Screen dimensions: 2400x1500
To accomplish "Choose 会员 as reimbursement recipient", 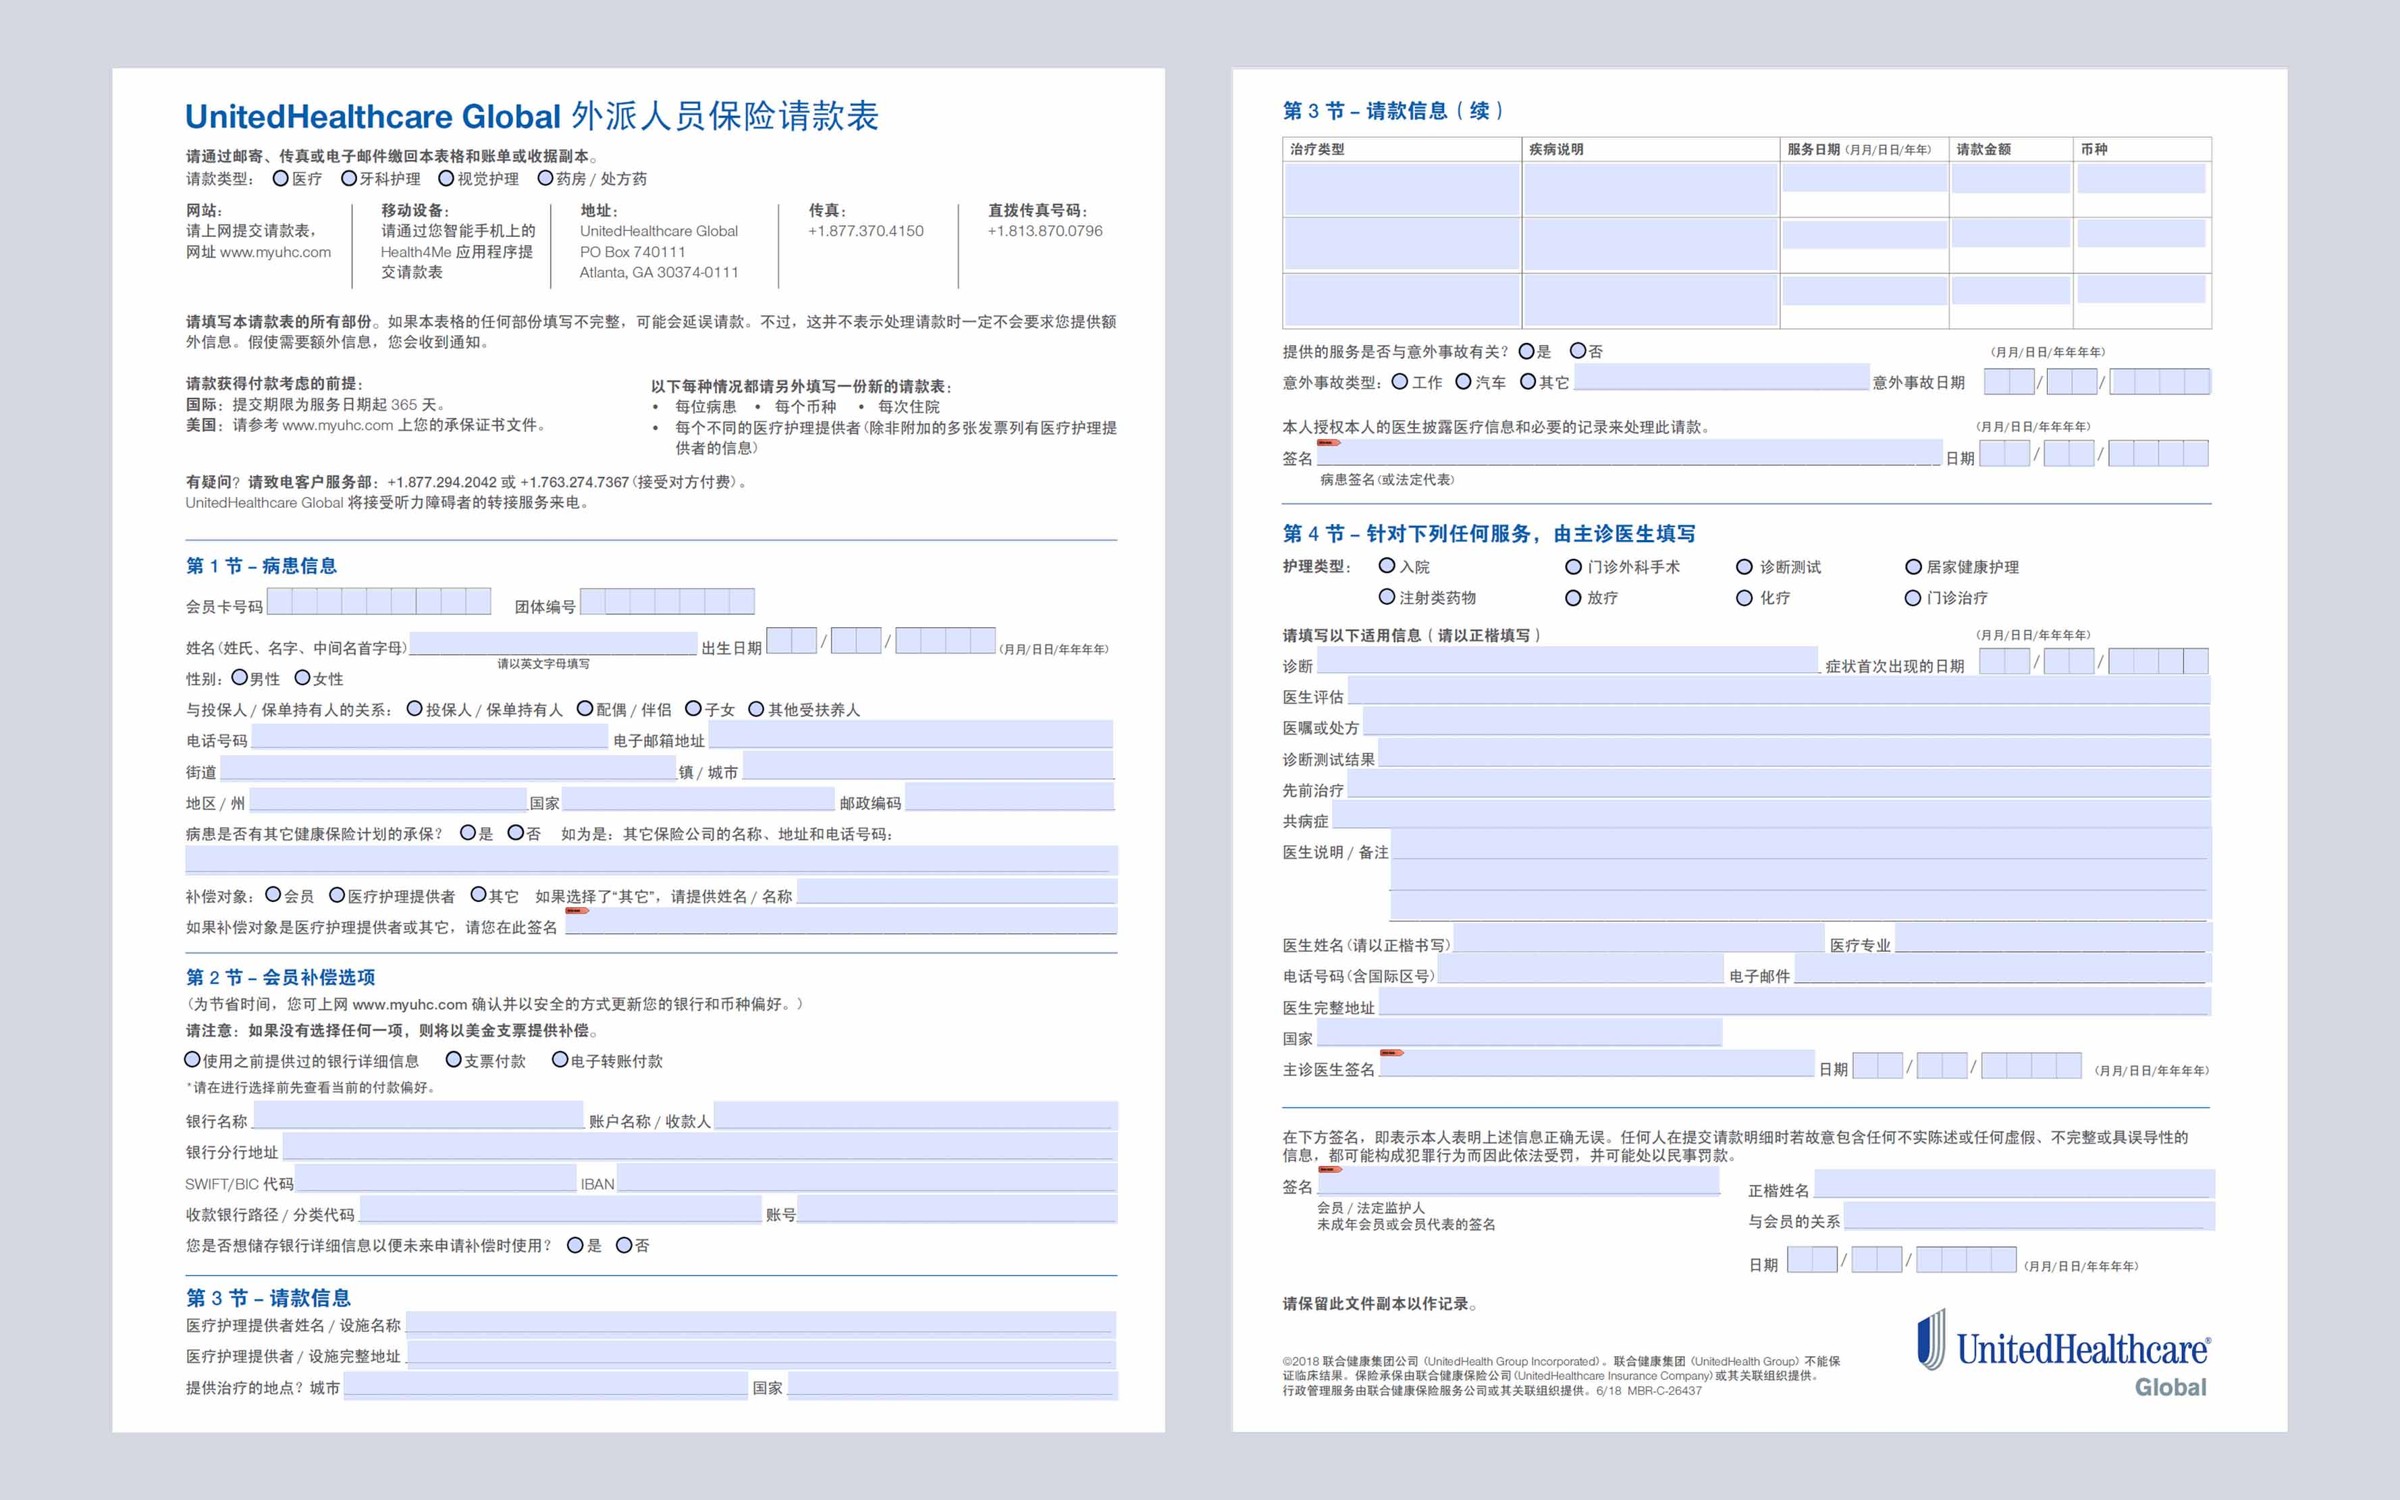I will 273,894.
